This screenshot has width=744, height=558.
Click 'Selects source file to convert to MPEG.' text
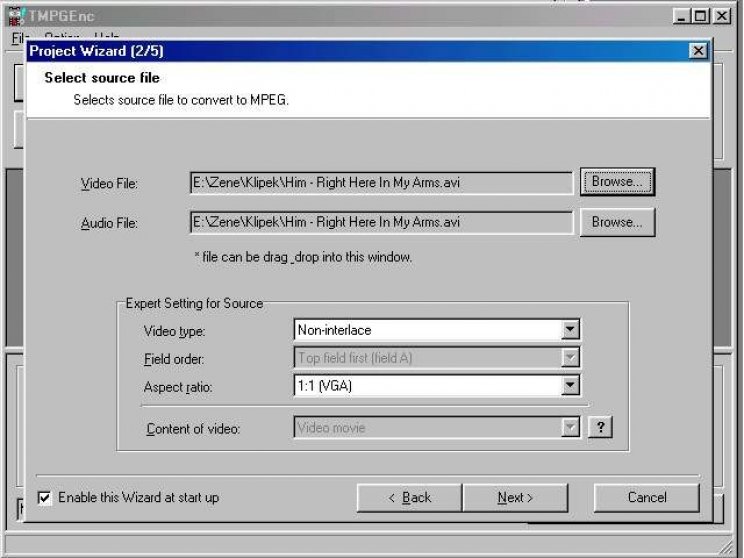coord(181,100)
